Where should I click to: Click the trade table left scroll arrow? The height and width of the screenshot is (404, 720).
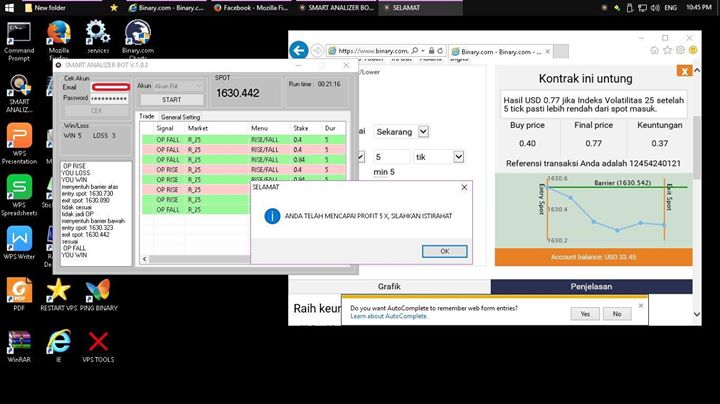point(145,259)
